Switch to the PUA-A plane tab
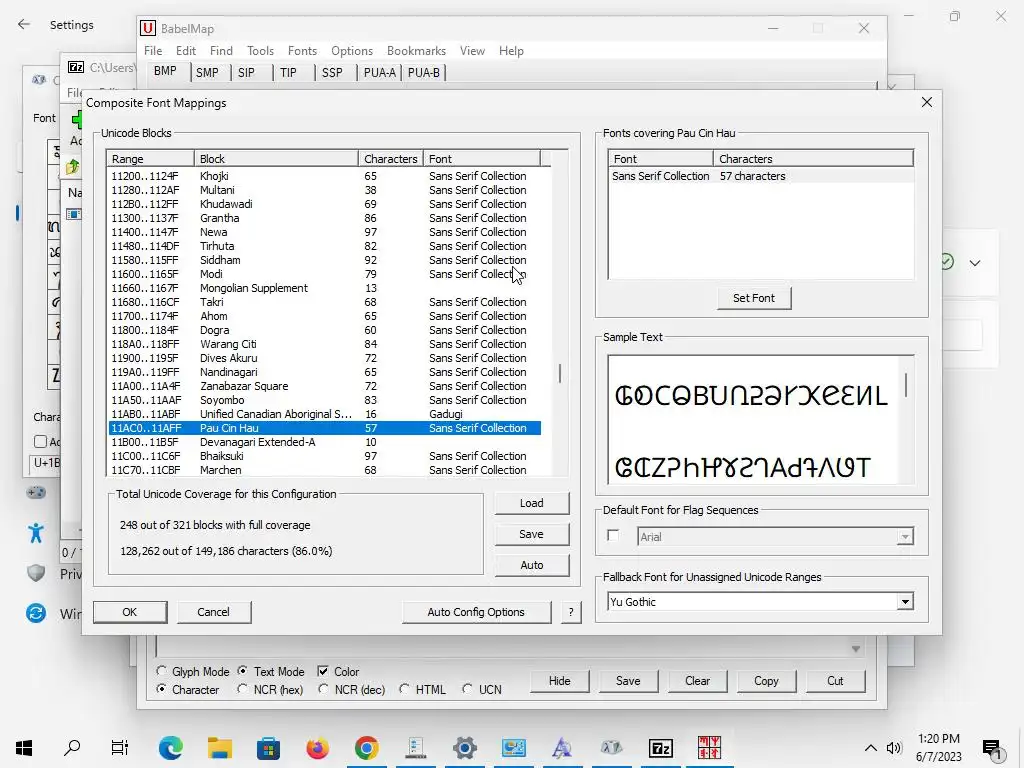Viewport: 1024px width, 768px height. (x=380, y=72)
